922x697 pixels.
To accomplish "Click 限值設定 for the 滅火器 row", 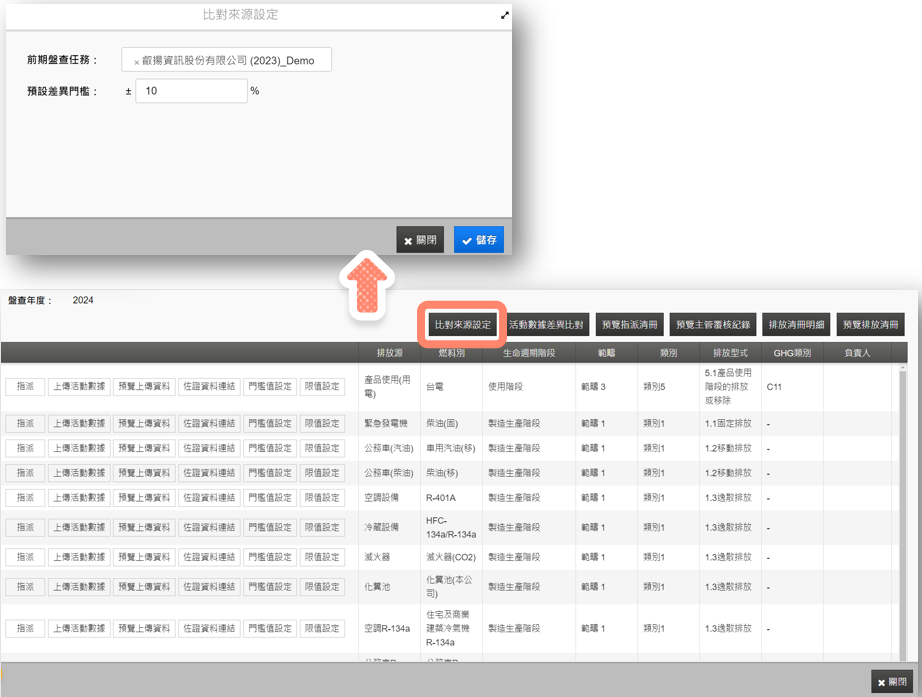I will click(x=322, y=557).
